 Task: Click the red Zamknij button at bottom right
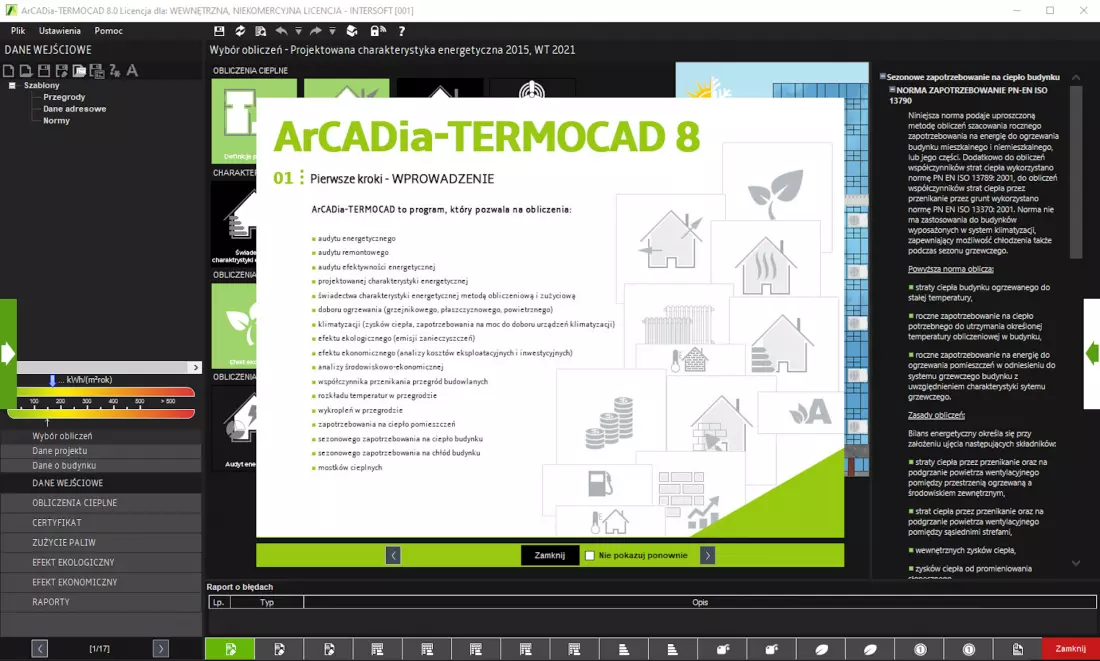(x=1071, y=649)
